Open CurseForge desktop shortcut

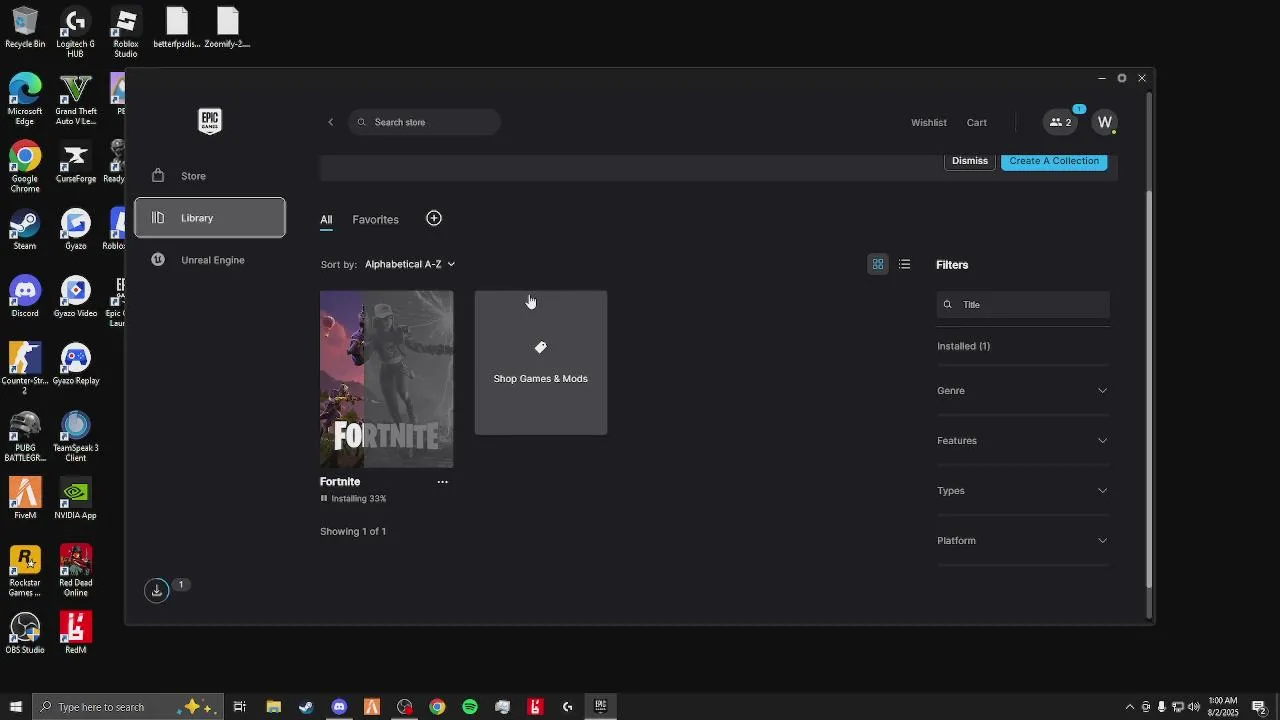75,162
